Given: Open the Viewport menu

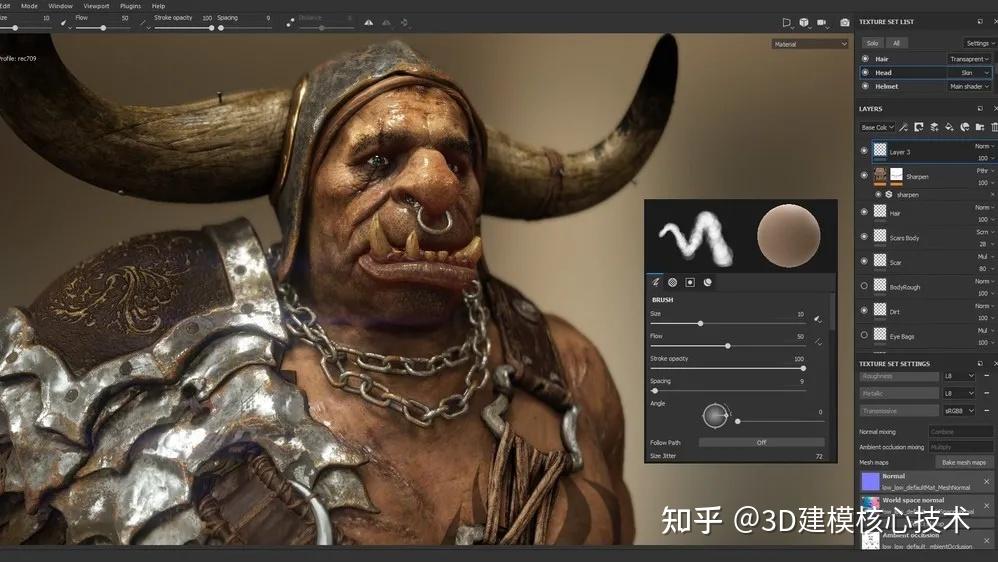Looking at the screenshot, I should coord(96,6).
